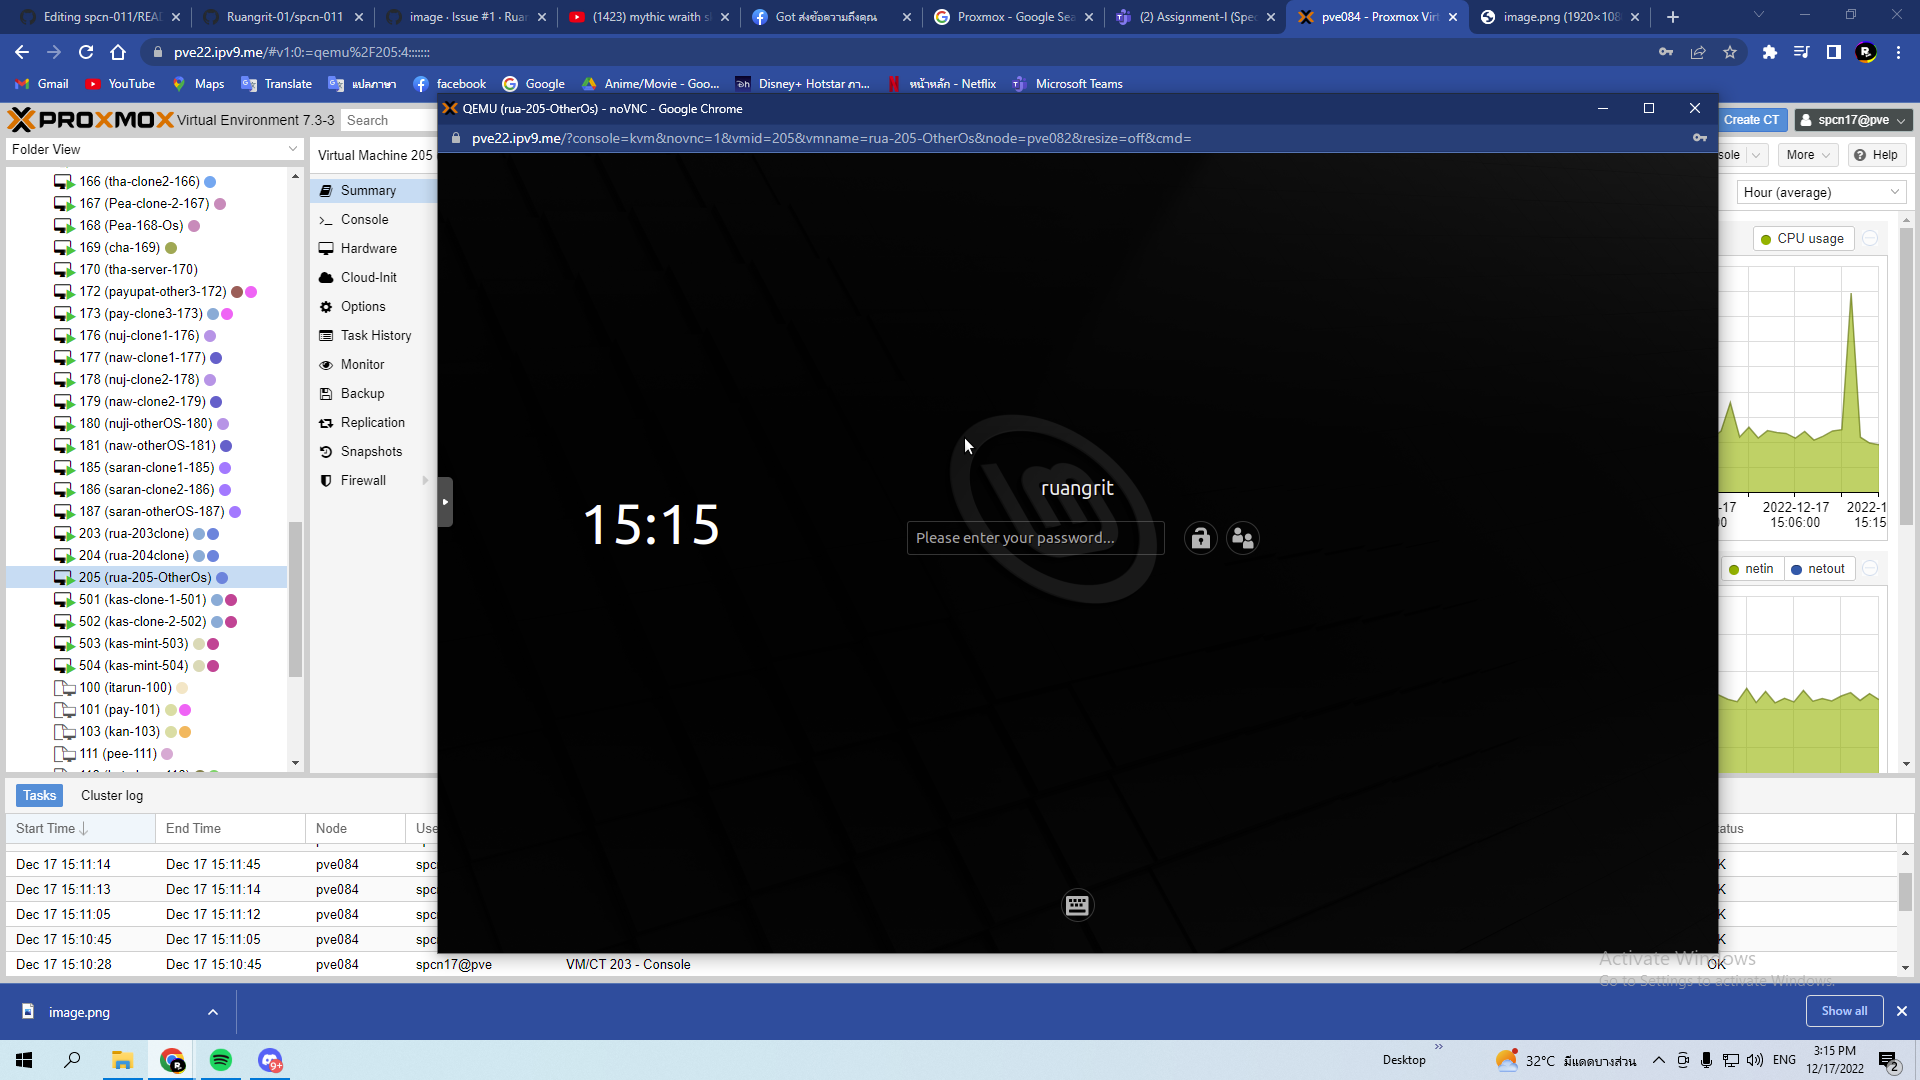Click the noVNC on-screen keyboard icon

click(1077, 906)
